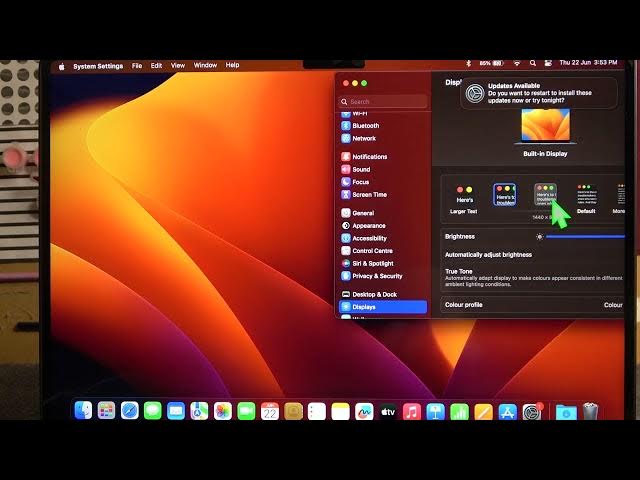
Task: Select Accessibility in the settings sidebar
Action: pyautogui.click(x=383, y=238)
